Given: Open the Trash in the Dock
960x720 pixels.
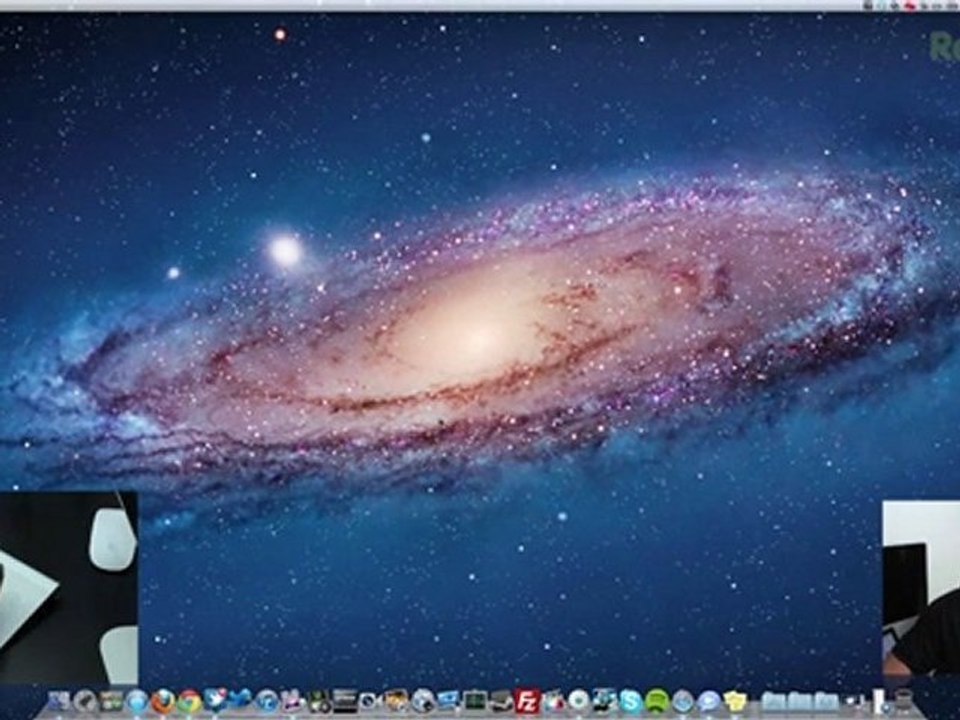Looking at the screenshot, I should [904, 700].
